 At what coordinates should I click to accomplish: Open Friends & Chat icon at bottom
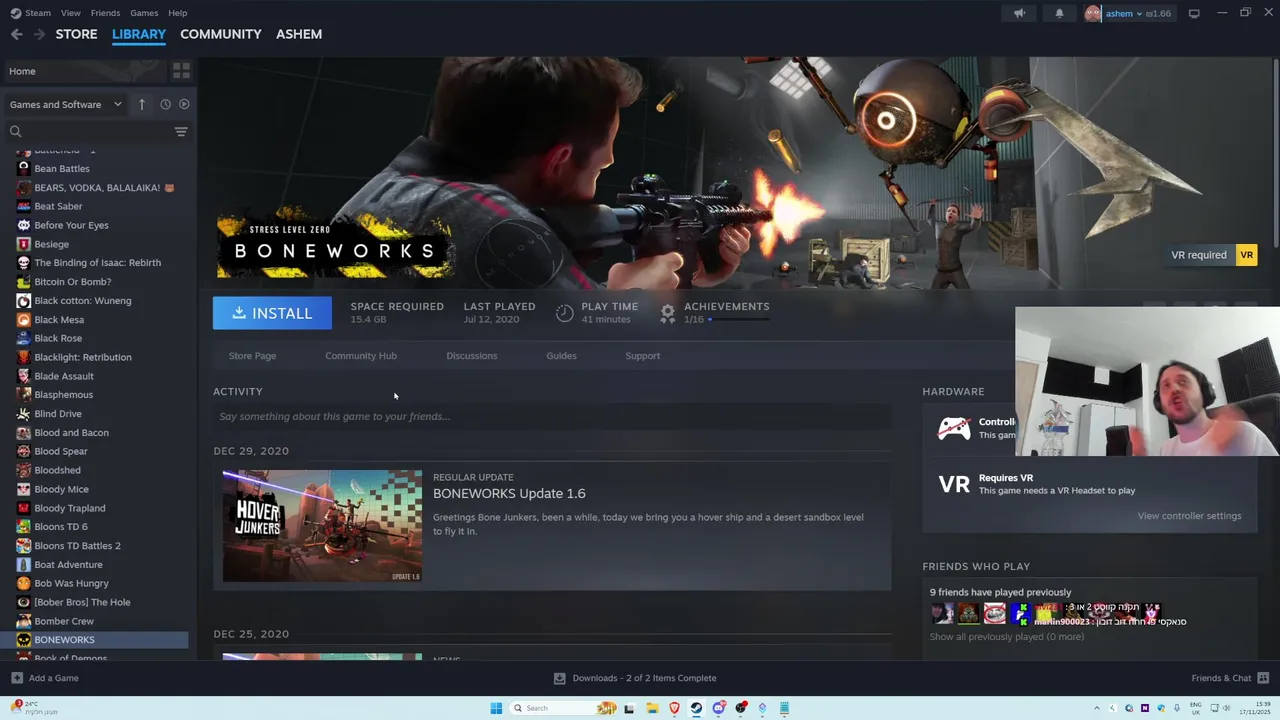pyautogui.click(x=1263, y=678)
